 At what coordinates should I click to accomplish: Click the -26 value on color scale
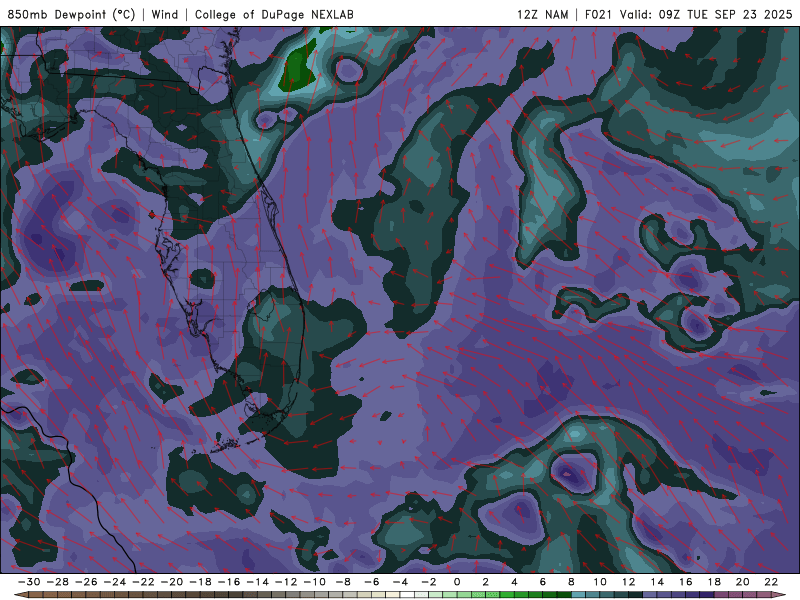tap(86, 582)
